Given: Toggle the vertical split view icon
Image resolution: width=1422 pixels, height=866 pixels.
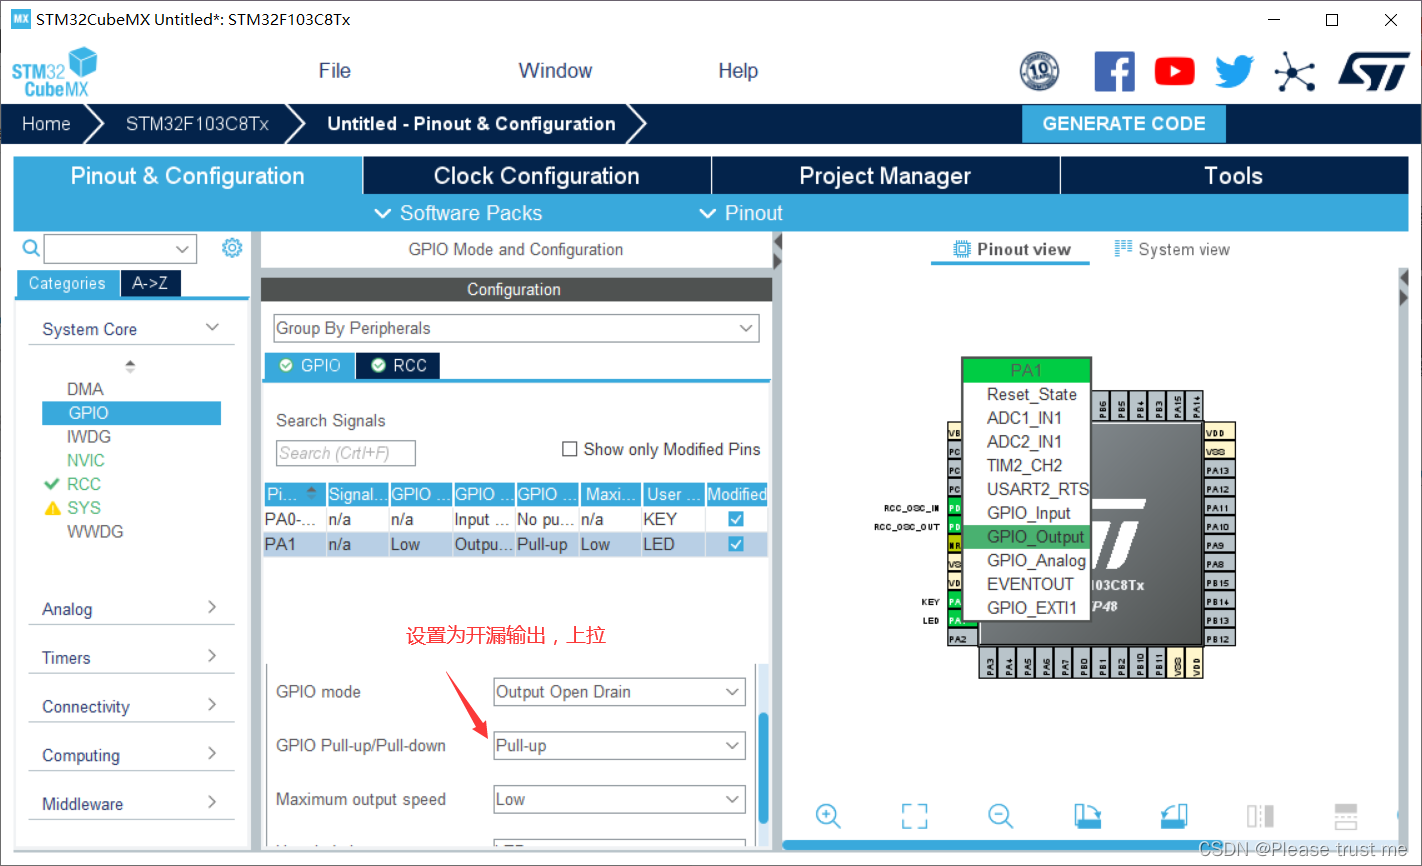Looking at the screenshot, I should 1260,816.
